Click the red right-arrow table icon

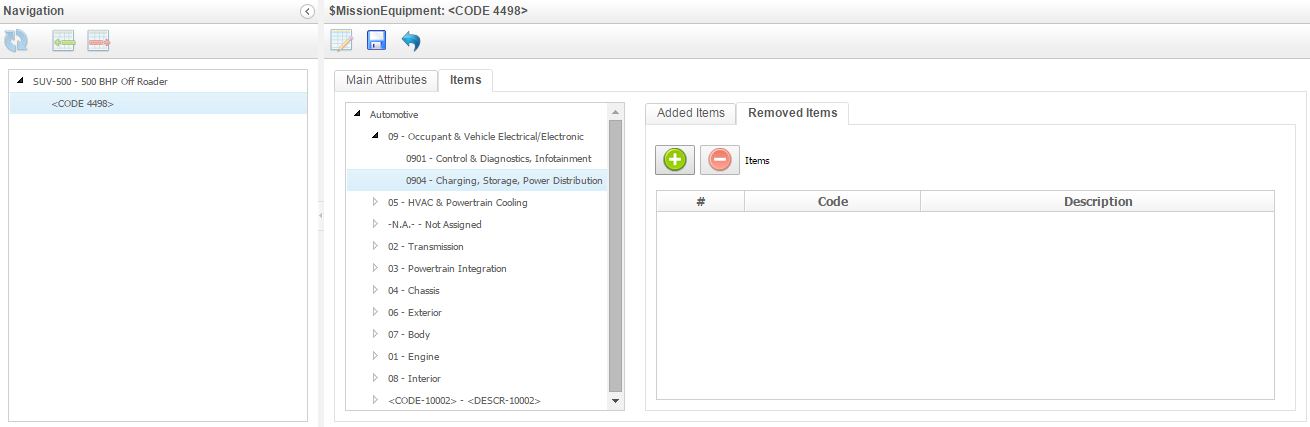coord(98,41)
